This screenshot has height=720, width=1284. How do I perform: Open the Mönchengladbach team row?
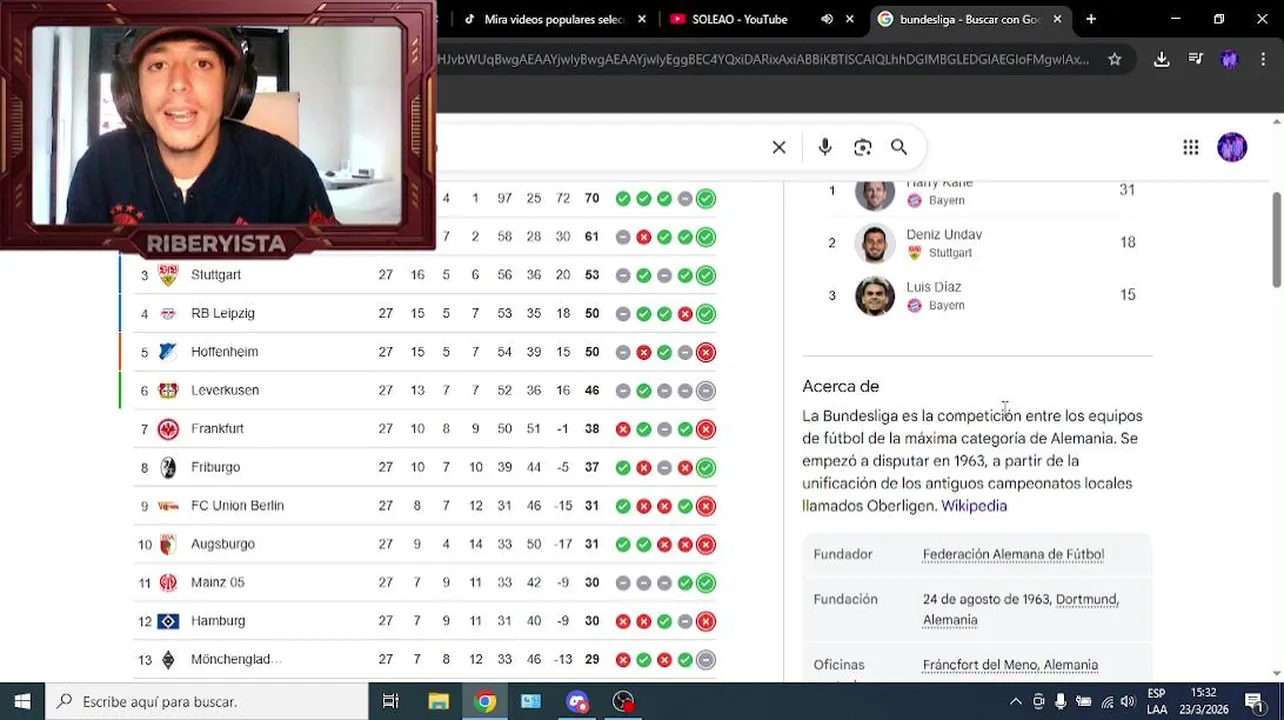pos(426,660)
